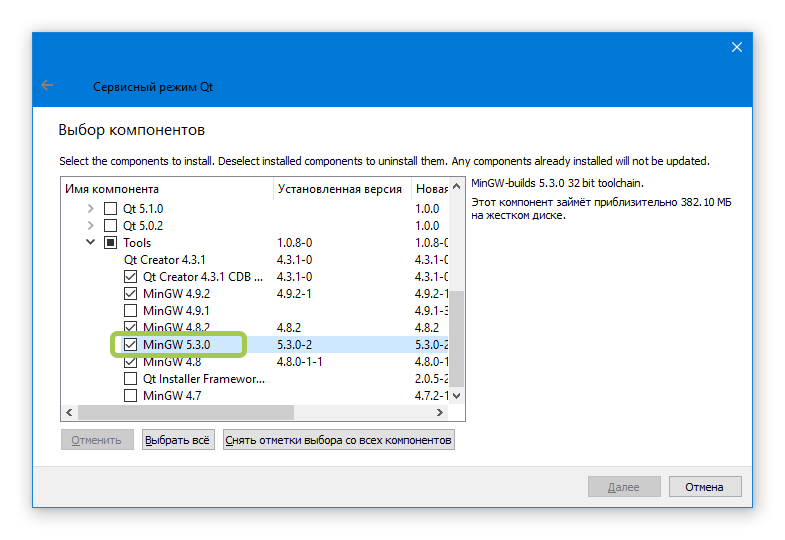Click Снять отметки выбора со всех компонентов
Image resolution: width=785 pixels, height=540 pixels.
(x=338, y=440)
